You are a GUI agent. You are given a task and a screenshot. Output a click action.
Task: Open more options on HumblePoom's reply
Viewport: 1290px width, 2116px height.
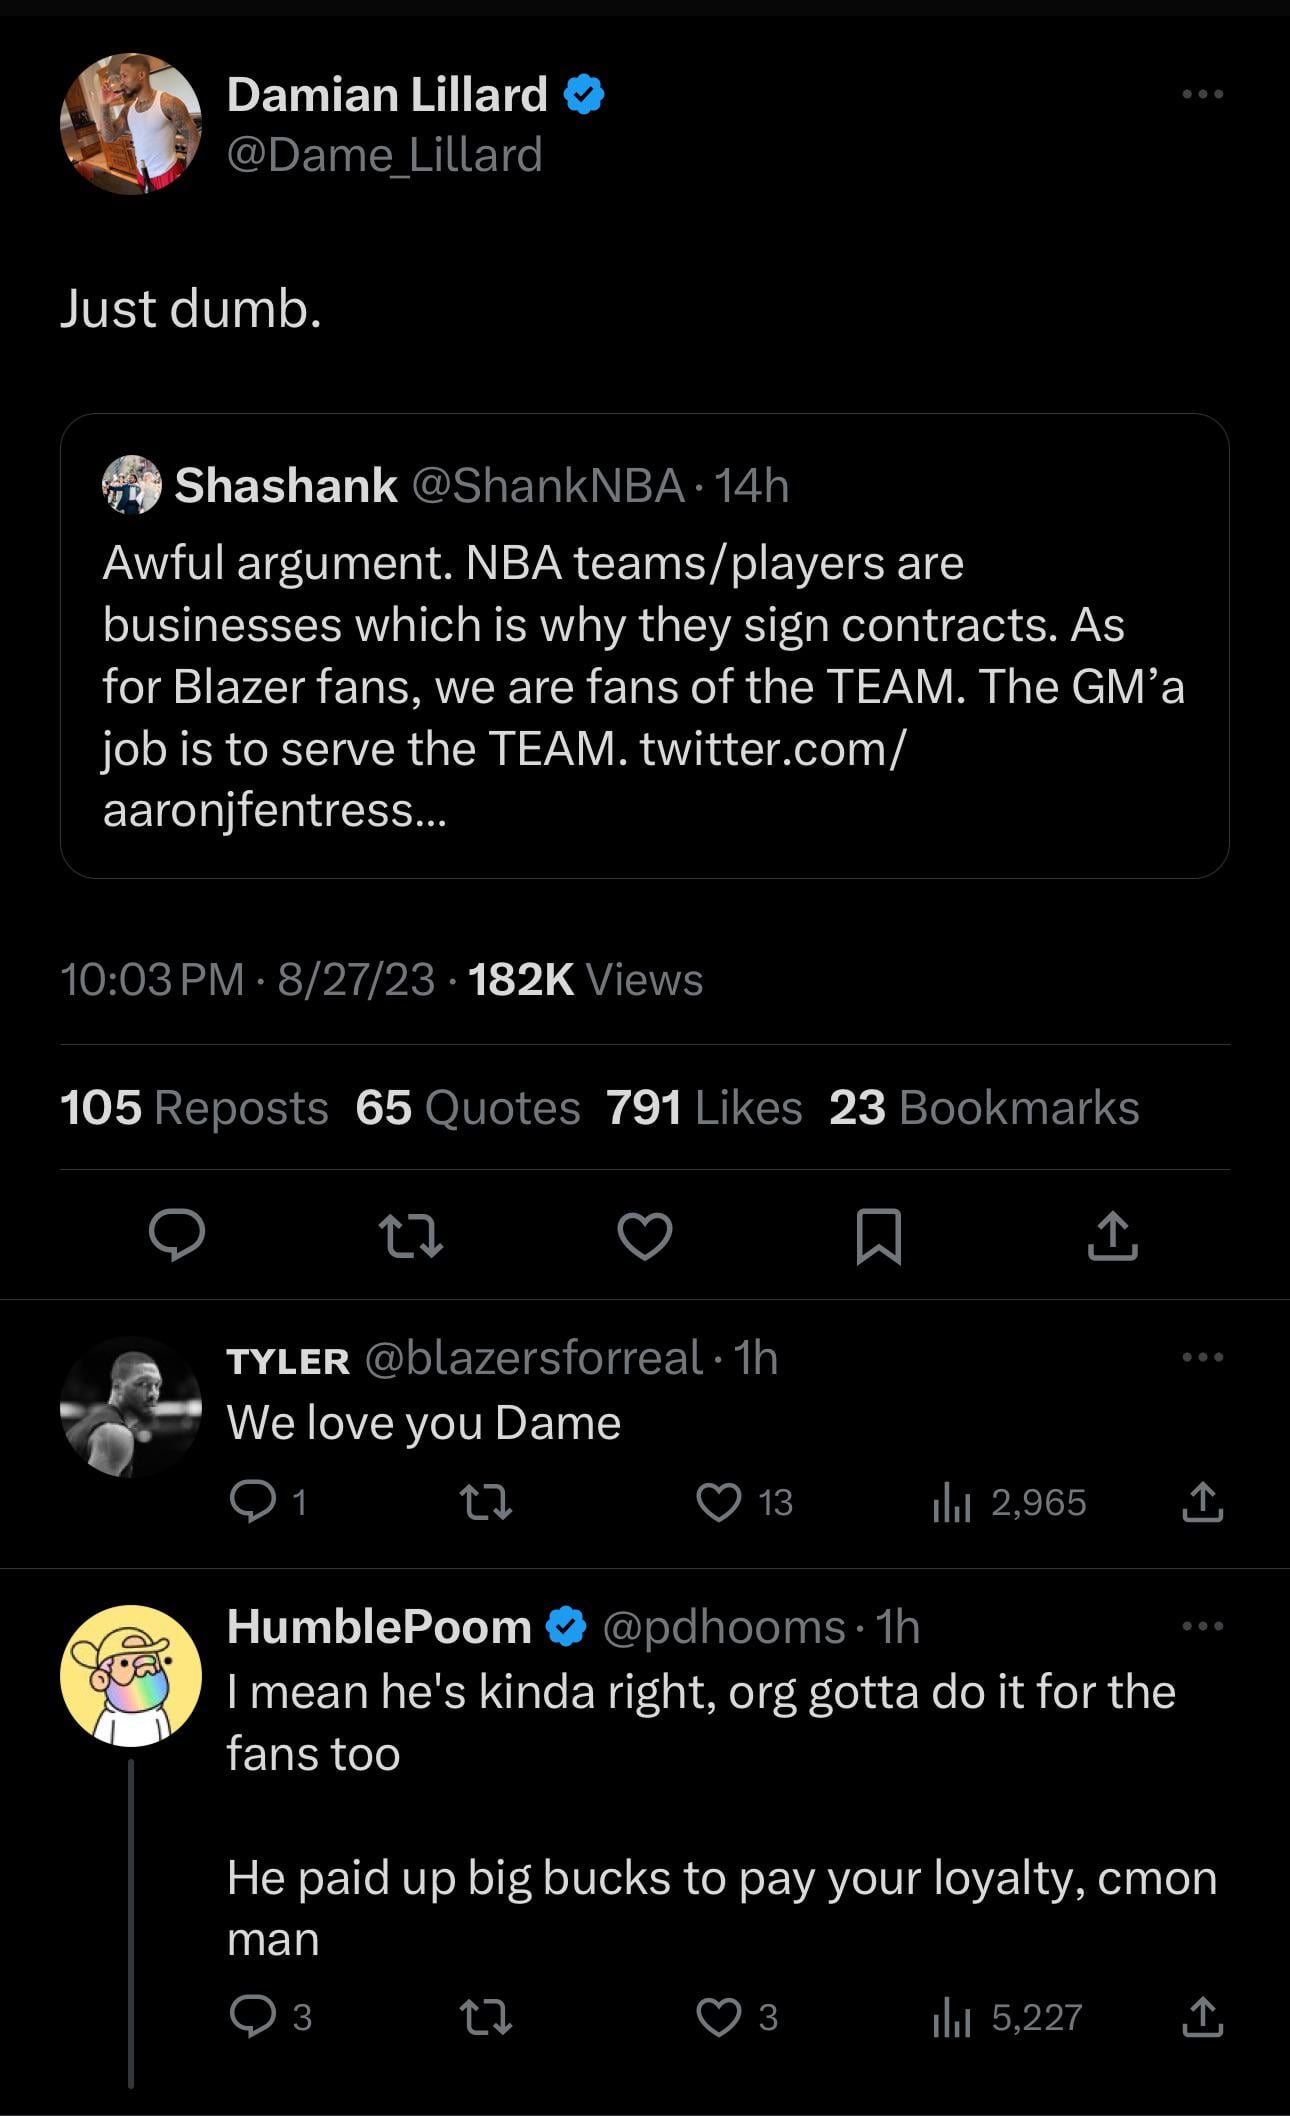click(1202, 1626)
